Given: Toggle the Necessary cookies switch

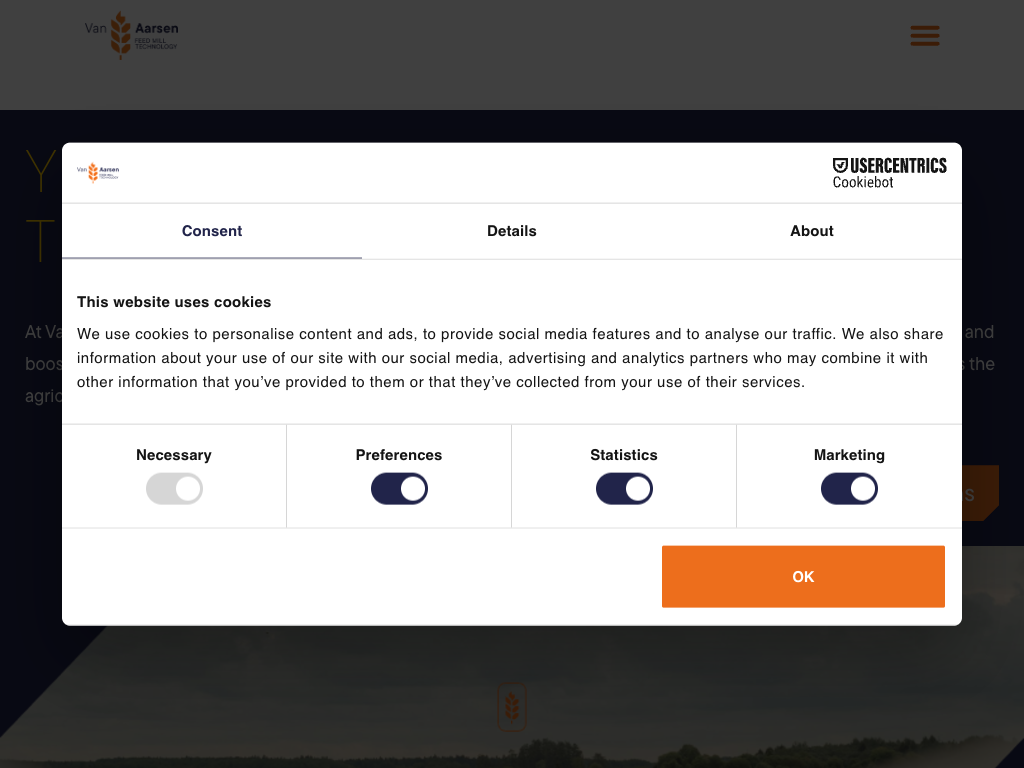Looking at the screenshot, I should point(174,489).
